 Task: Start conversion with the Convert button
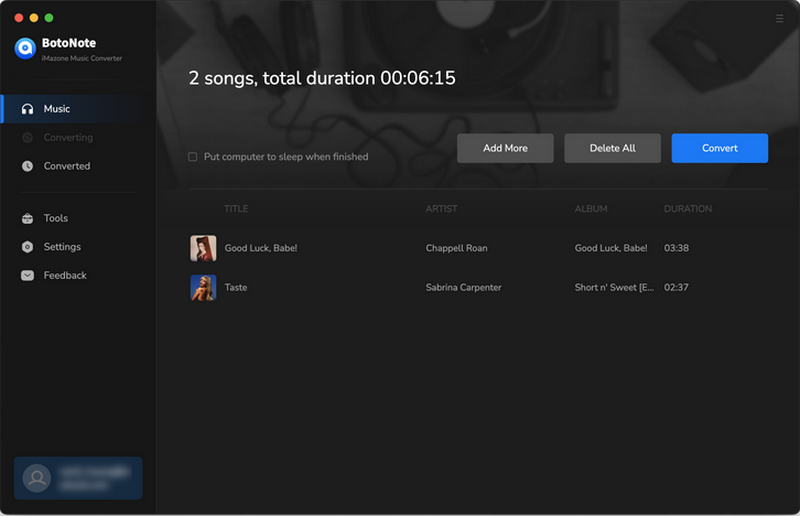(x=719, y=148)
